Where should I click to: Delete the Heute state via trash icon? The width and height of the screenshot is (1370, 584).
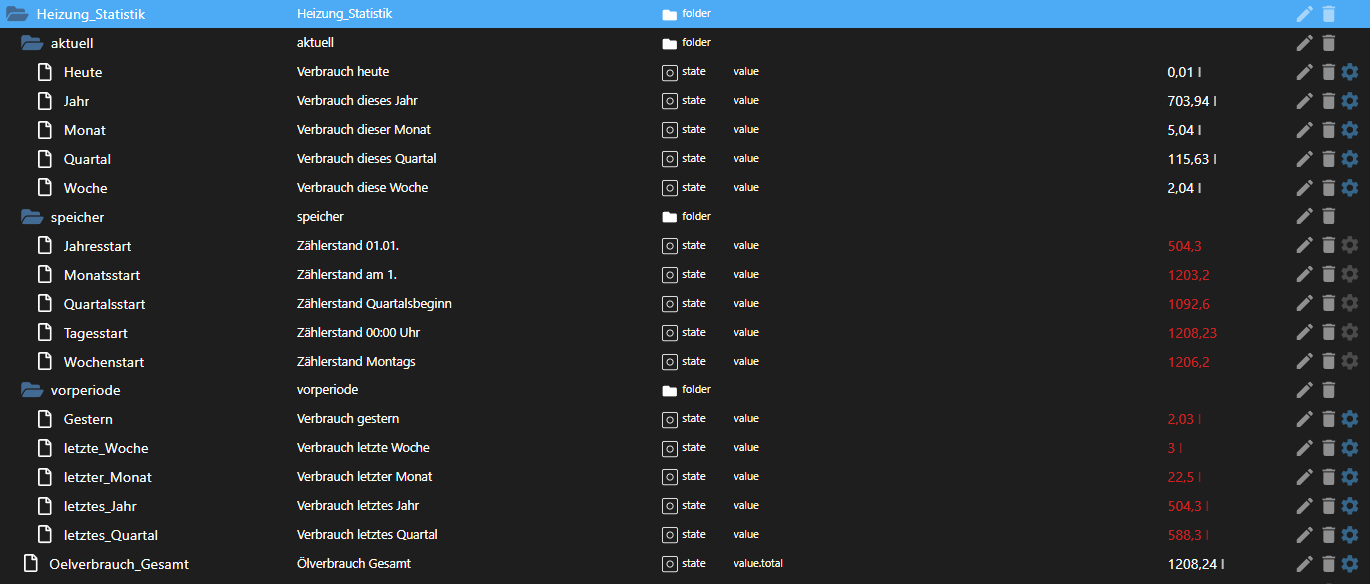coord(1328,72)
